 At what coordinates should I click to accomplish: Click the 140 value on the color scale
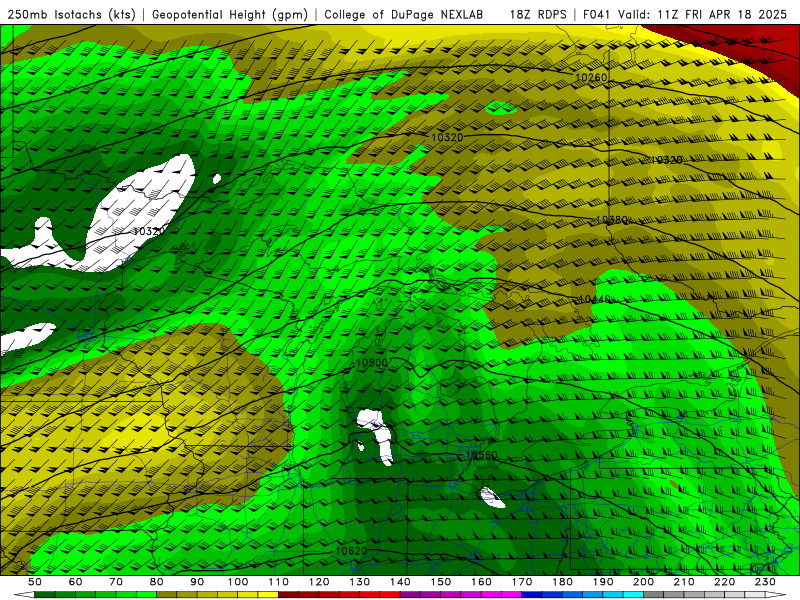coord(400,582)
